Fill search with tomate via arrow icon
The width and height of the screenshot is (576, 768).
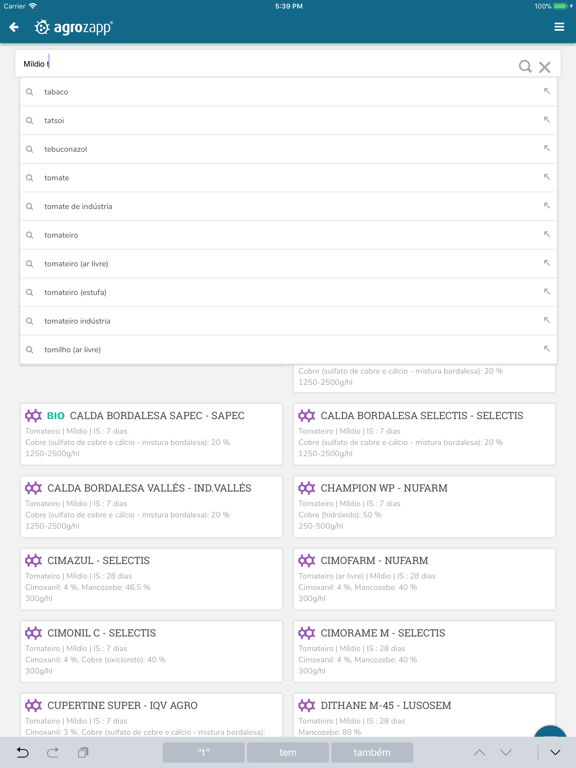(x=547, y=177)
